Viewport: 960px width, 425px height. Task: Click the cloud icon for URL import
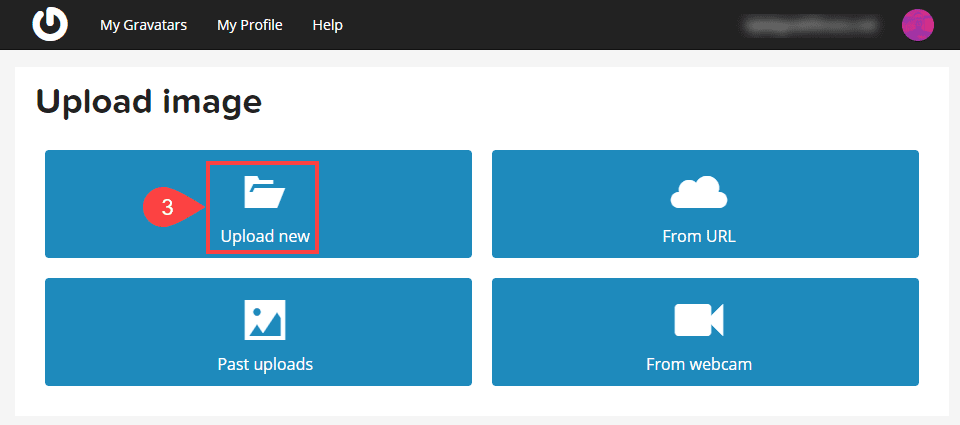[x=699, y=191]
